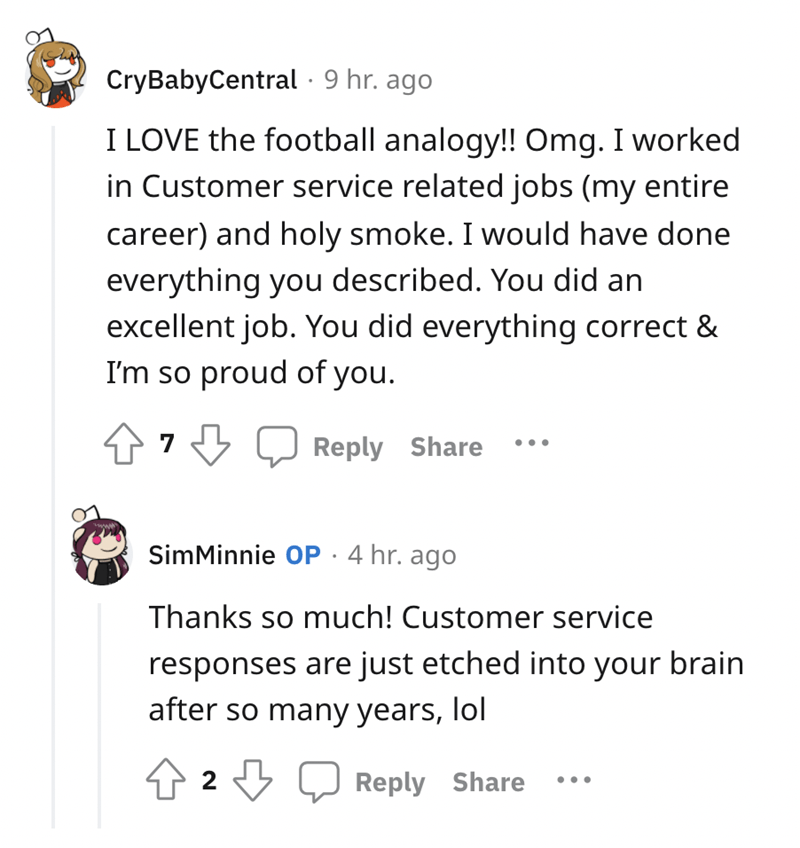This screenshot has height=848, width=800.
Task: Reply to CryBabyCentral's comment
Action: [322, 446]
